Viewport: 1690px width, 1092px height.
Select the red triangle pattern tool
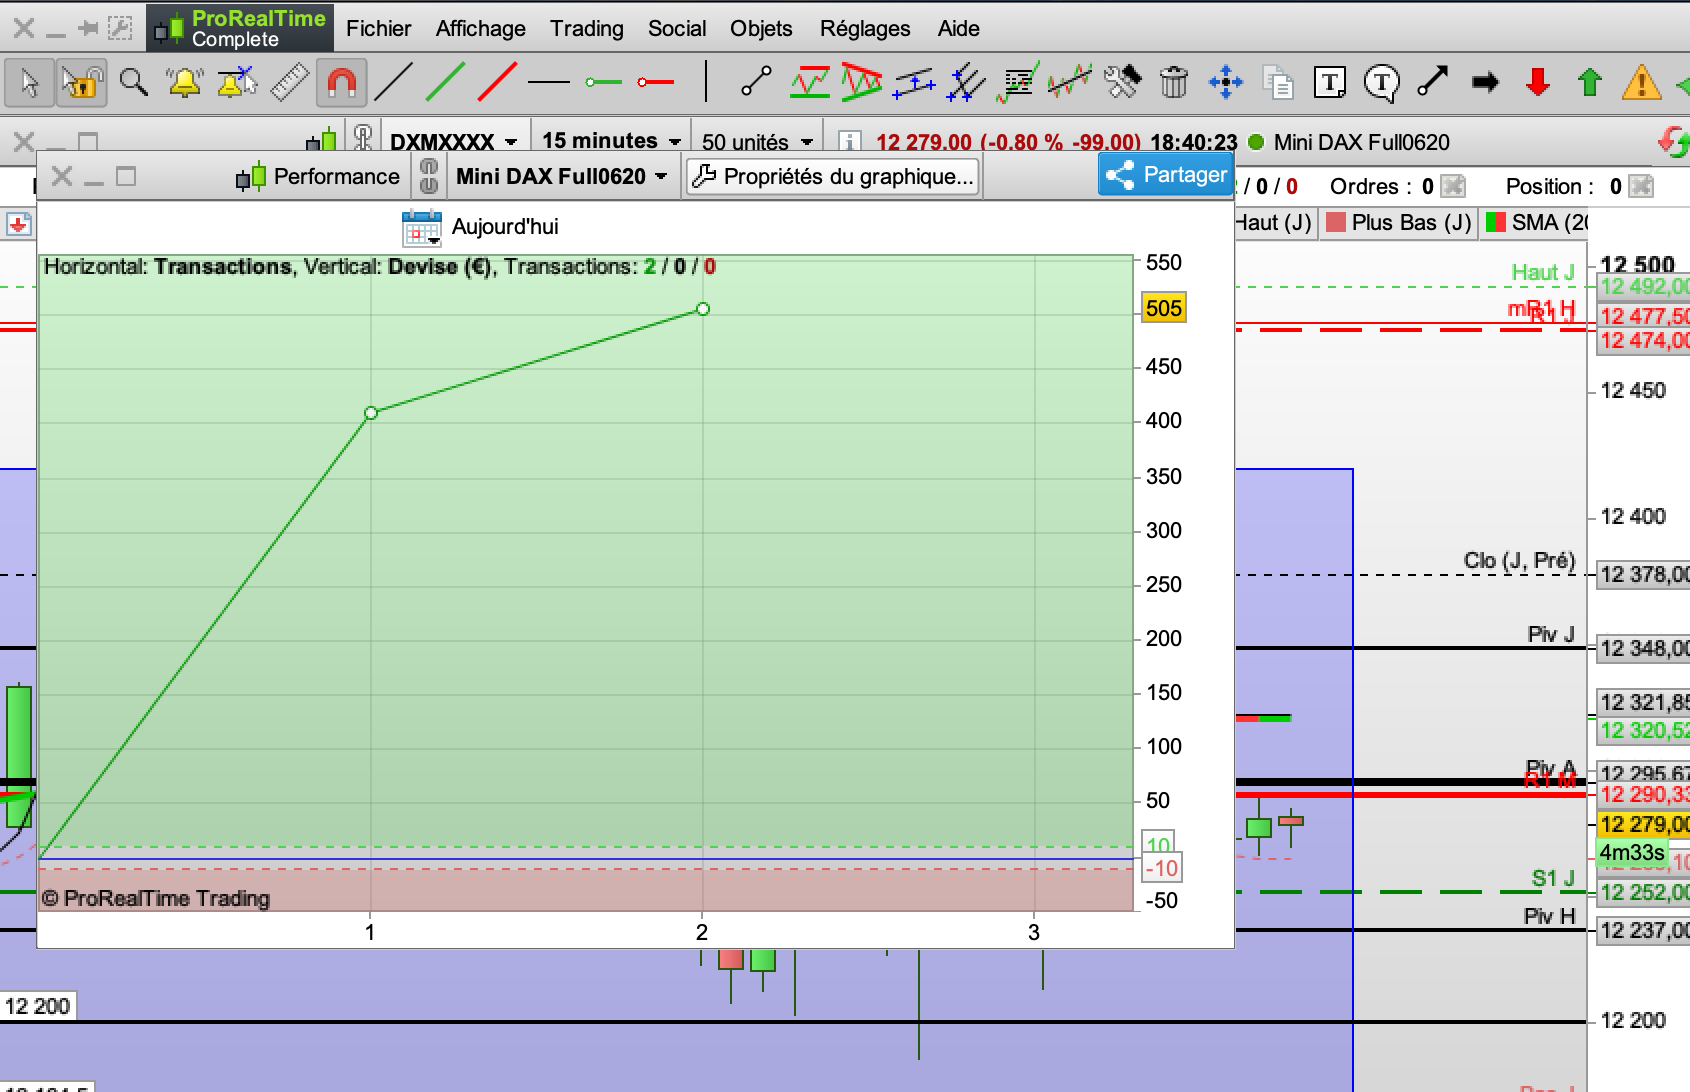(861, 82)
